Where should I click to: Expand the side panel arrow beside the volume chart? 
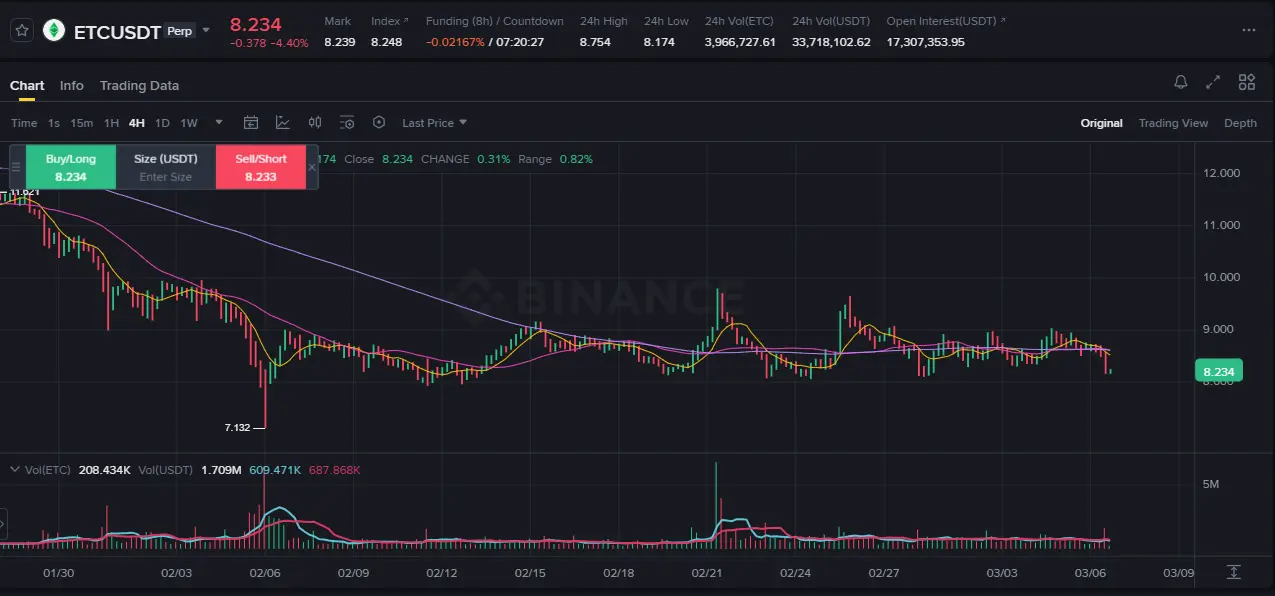[3, 522]
